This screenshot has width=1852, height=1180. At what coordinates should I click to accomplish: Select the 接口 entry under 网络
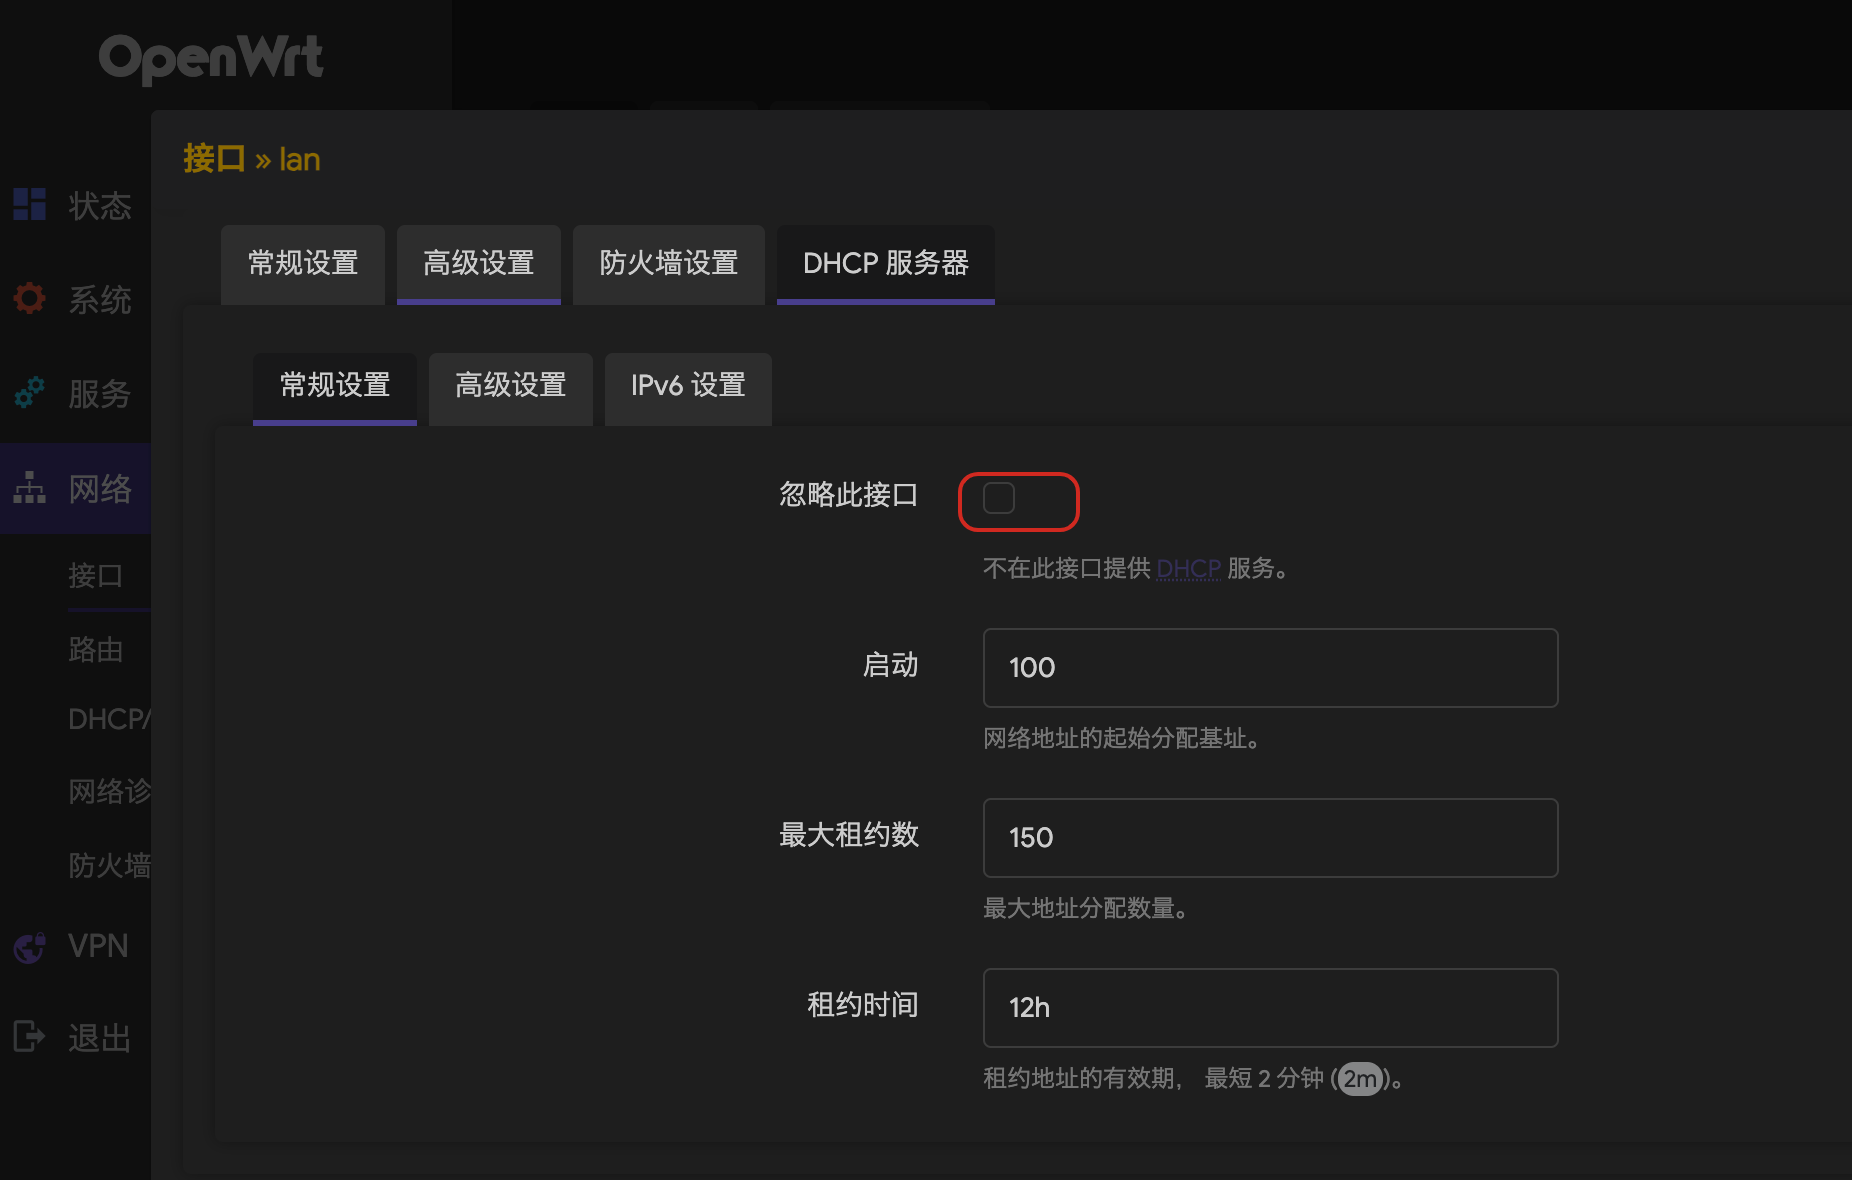click(x=95, y=575)
